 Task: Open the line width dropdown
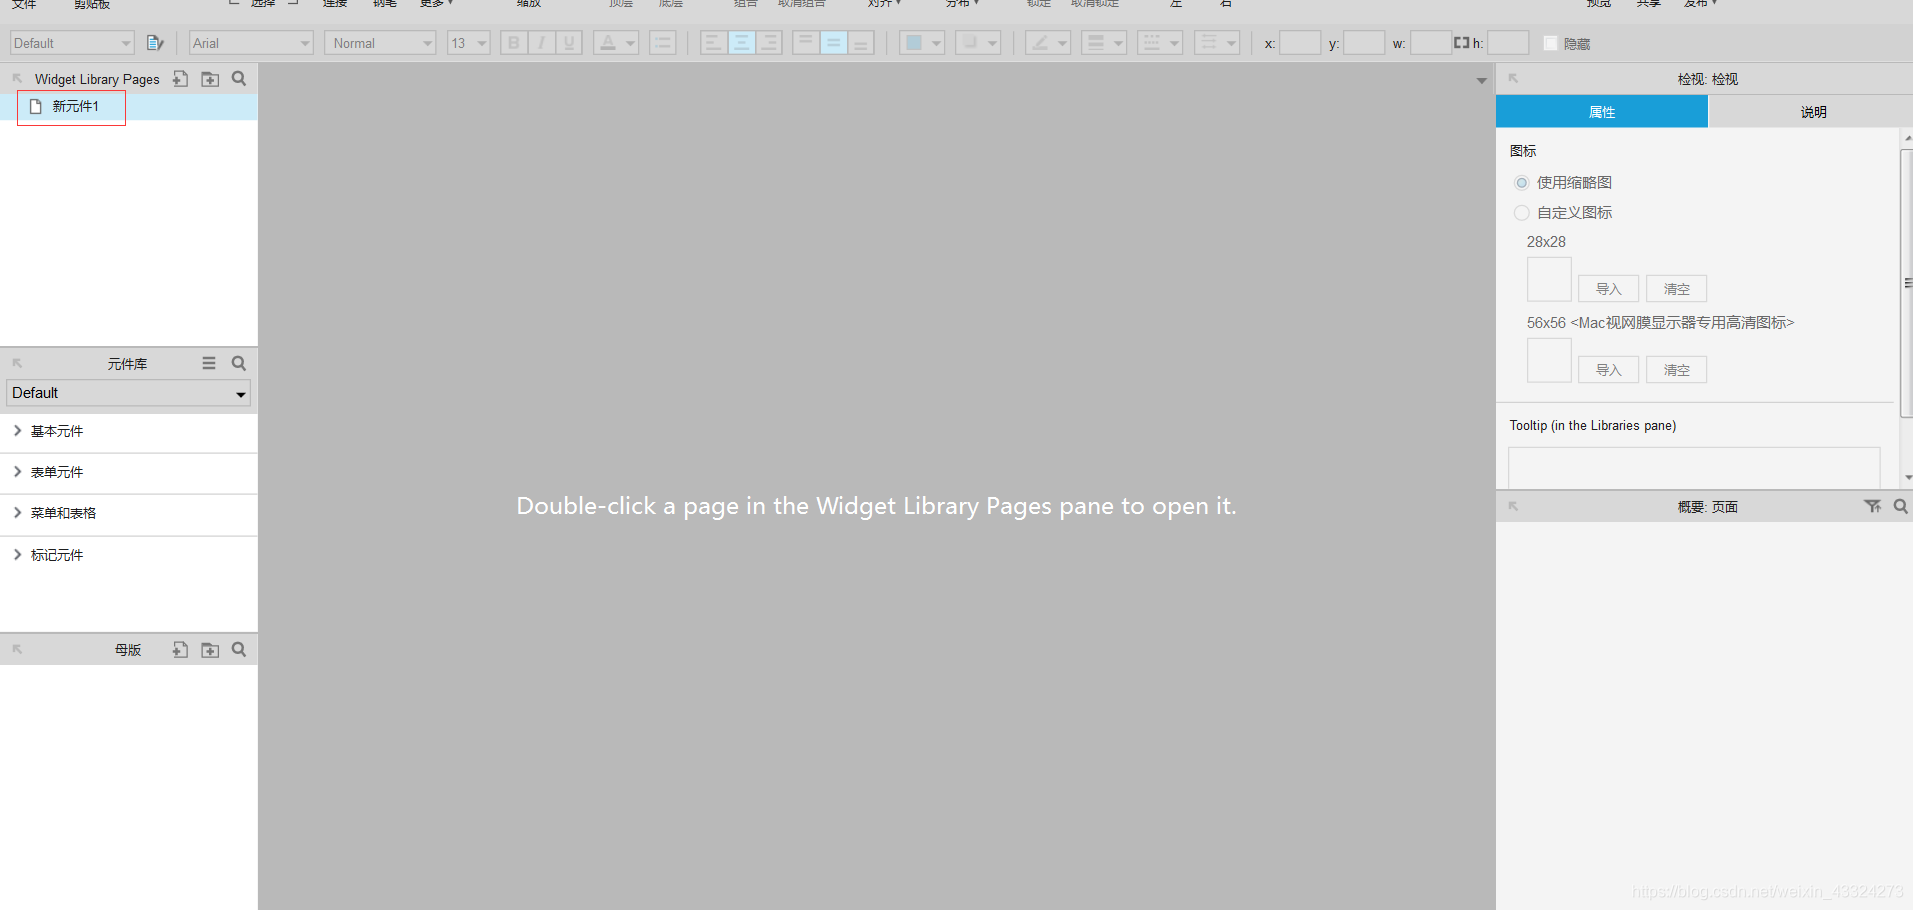click(x=1104, y=43)
